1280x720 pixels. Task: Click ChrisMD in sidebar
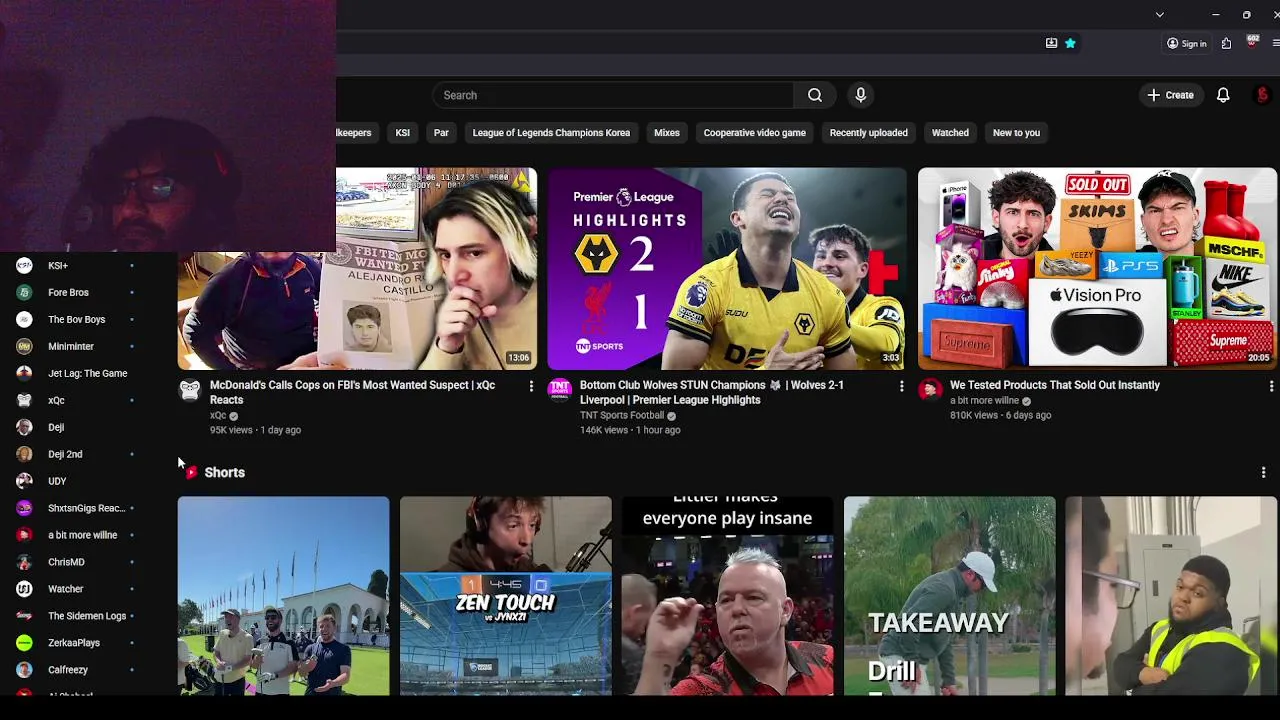pyautogui.click(x=66, y=562)
